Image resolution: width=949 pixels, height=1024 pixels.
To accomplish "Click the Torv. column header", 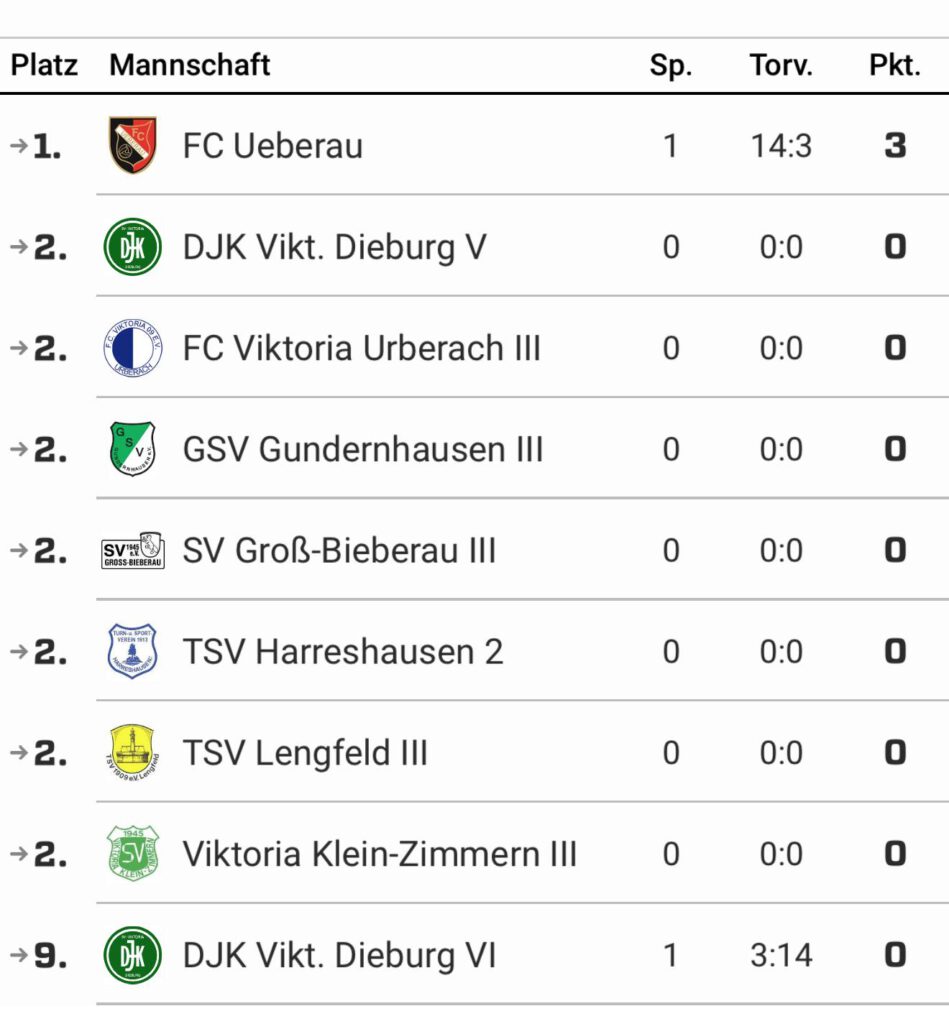I will (x=781, y=66).
